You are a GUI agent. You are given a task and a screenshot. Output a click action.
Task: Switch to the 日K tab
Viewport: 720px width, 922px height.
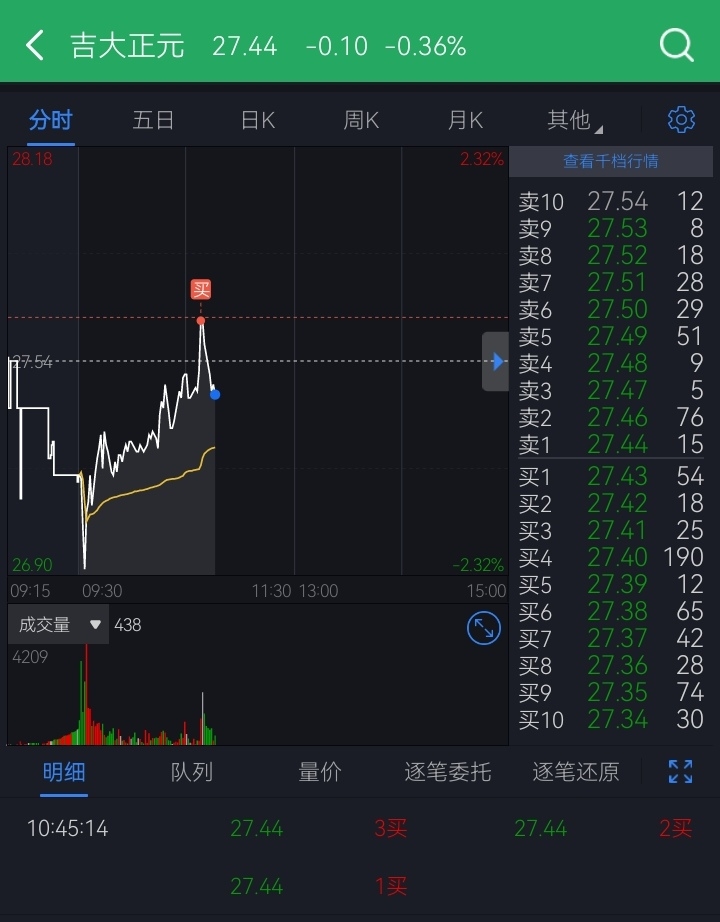coord(258,121)
